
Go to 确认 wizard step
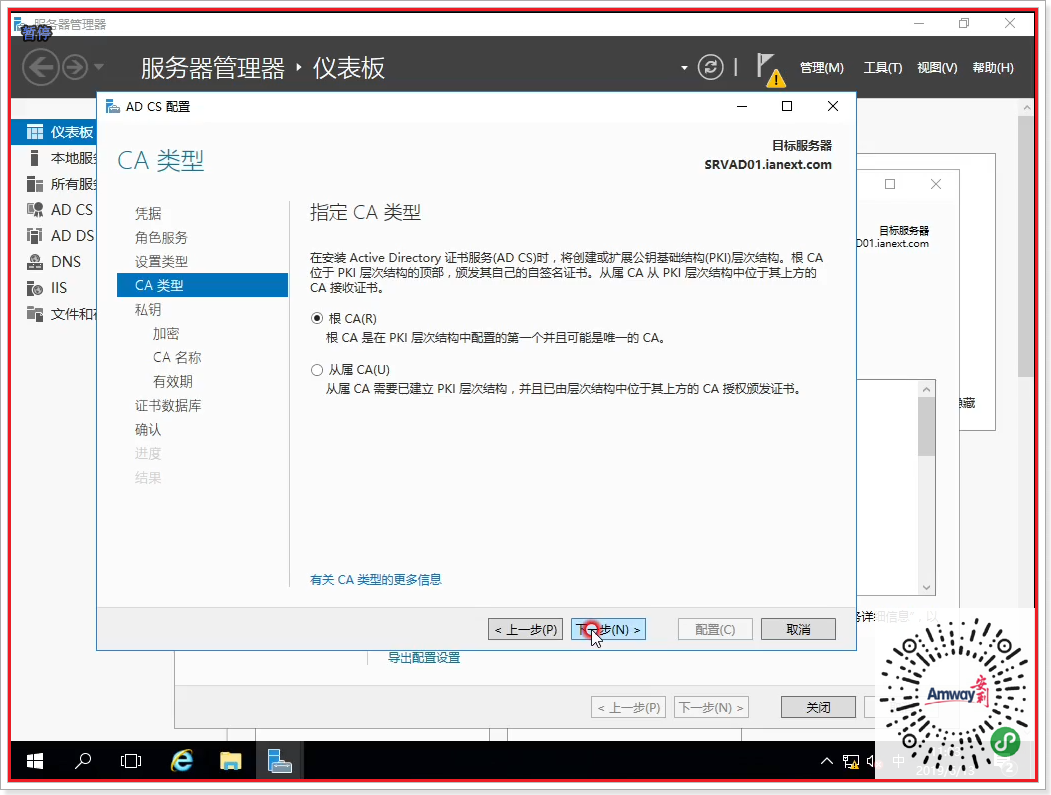click(148, 430)
